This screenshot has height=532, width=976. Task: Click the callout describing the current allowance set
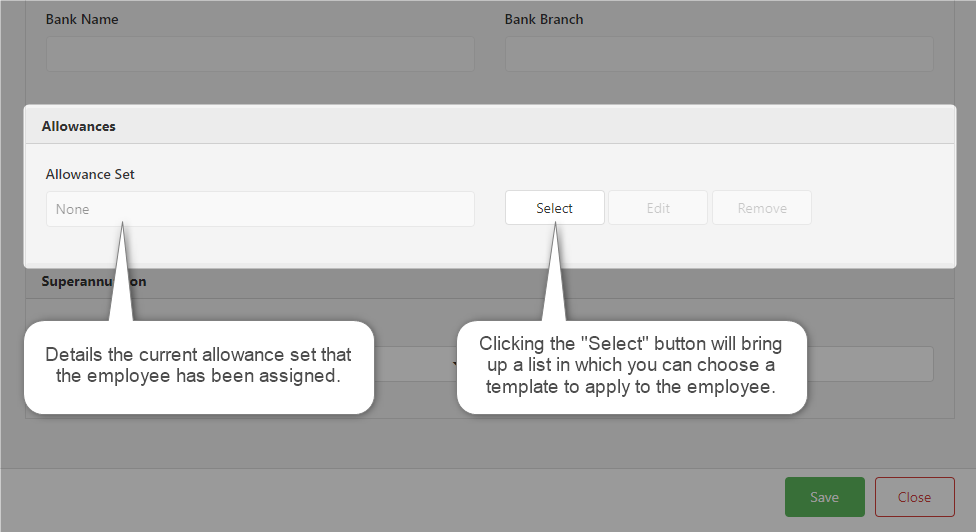coord(198,366)
